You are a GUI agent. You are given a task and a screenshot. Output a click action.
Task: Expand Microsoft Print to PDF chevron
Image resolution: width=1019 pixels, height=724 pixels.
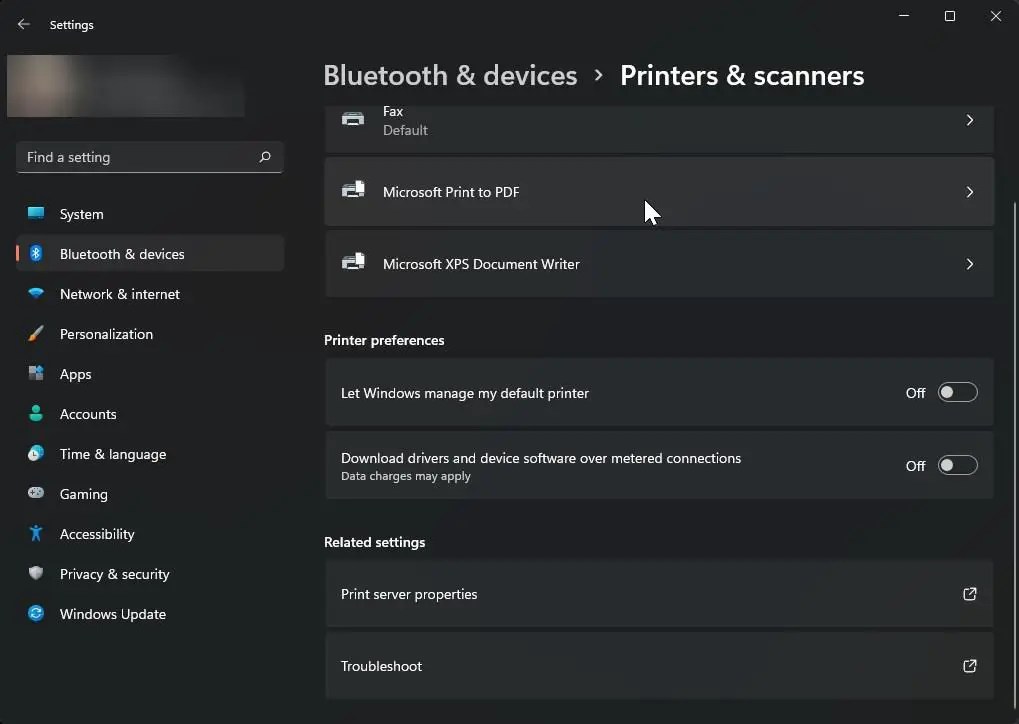tap(970, 192)
